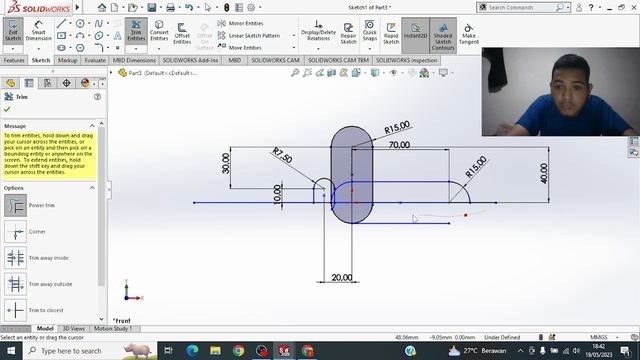Screen dimensions: 640x360
Task: Switch to the Features tab
Action: (x=14, y=60)
